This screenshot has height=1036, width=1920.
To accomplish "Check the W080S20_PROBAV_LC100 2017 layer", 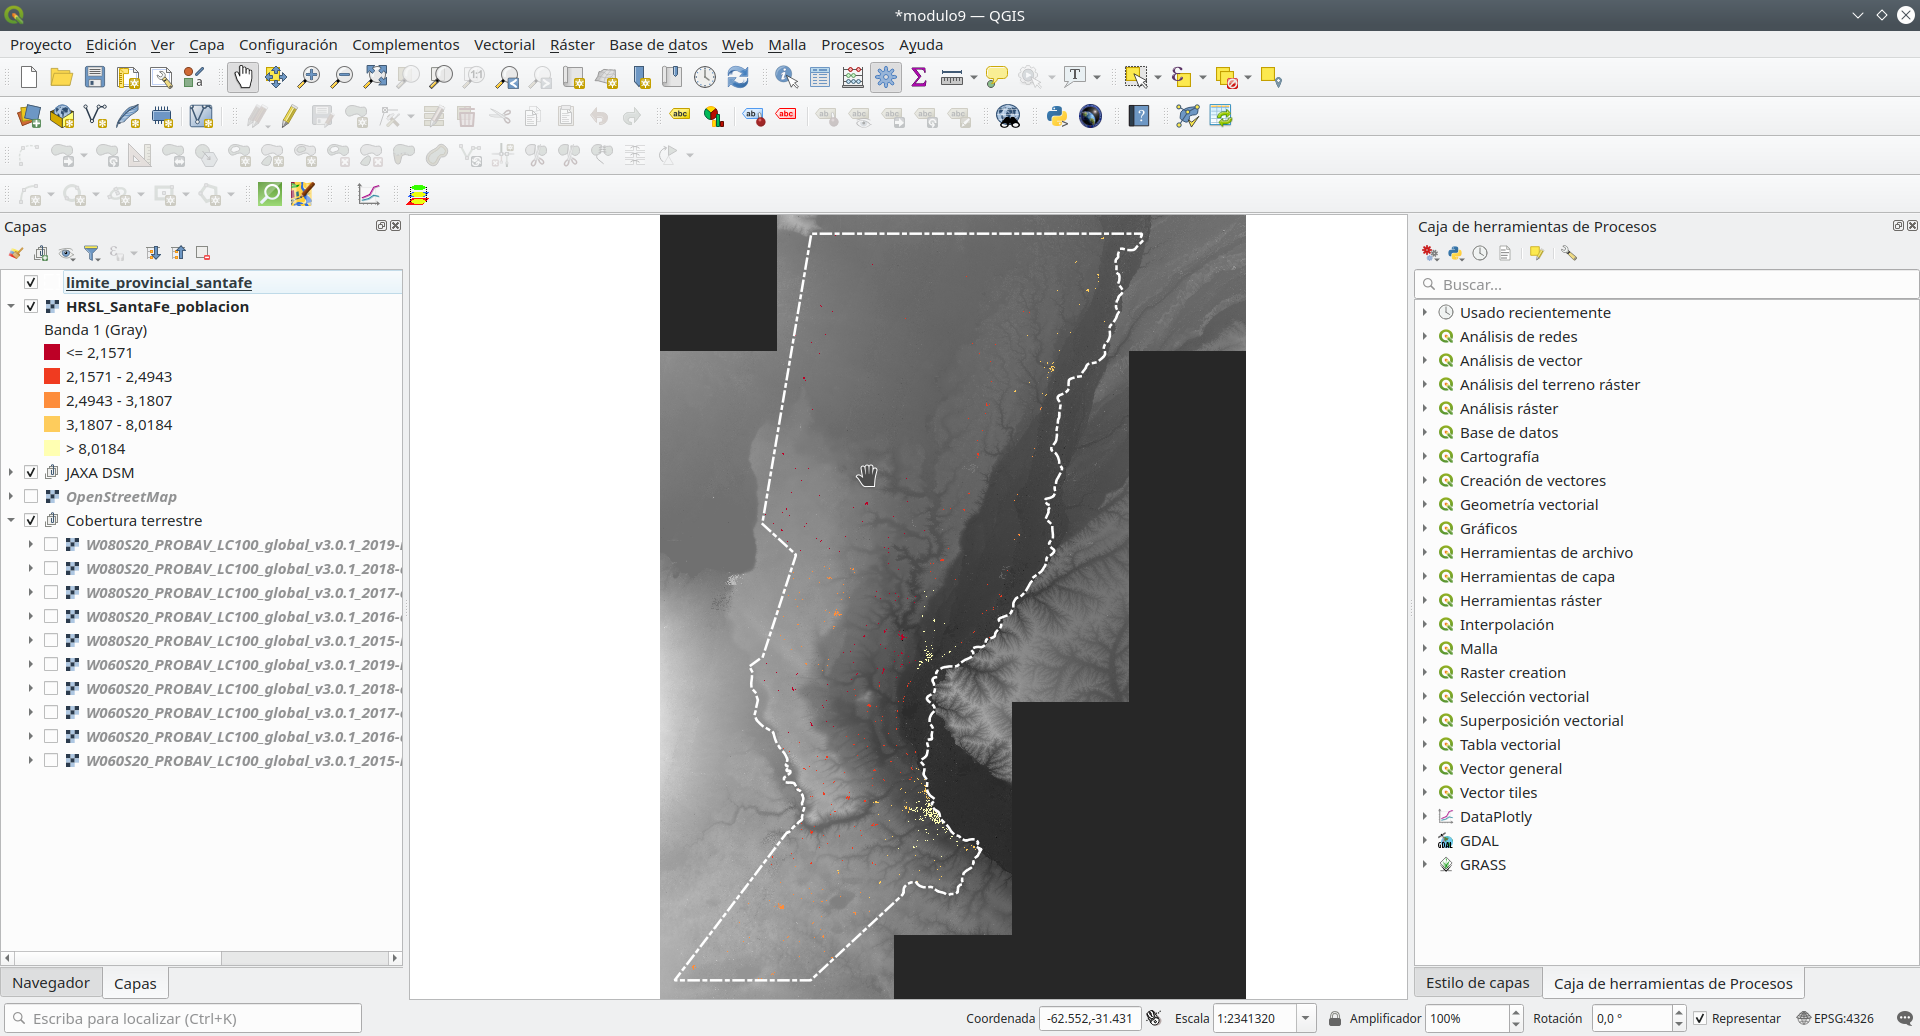I will pyautogui.click(x=51, y=592).
